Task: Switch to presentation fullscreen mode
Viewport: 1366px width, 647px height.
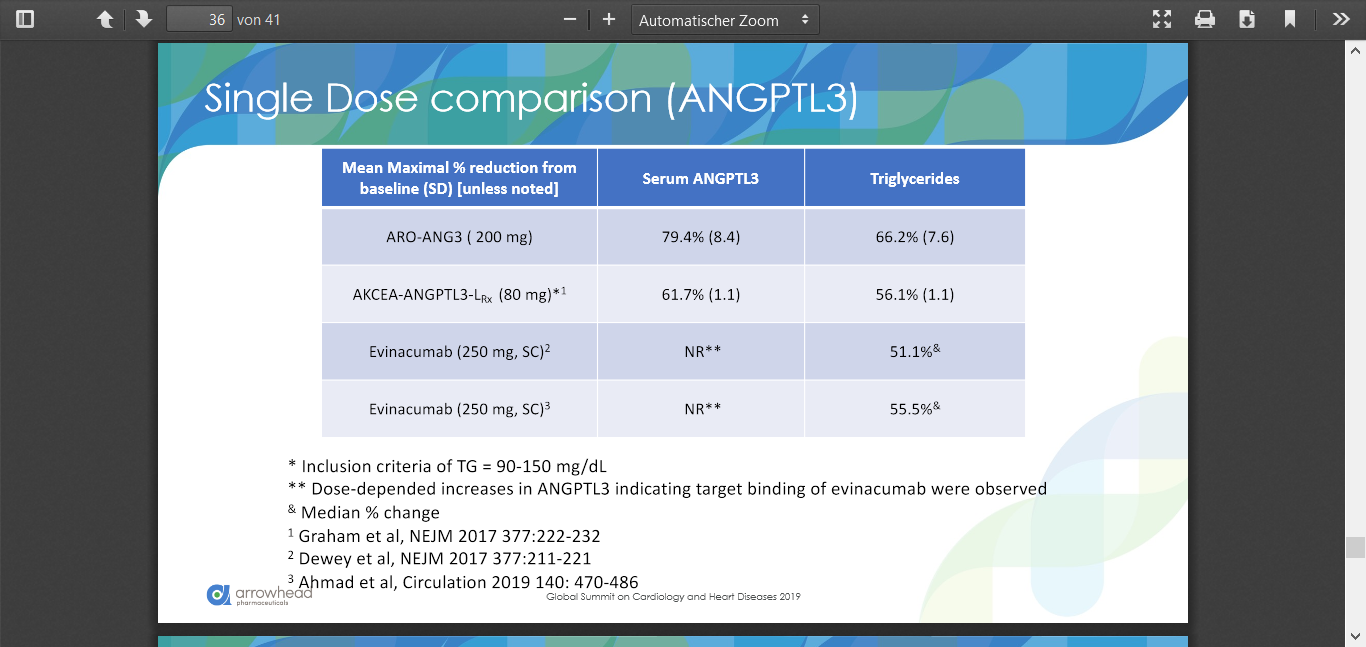Action: click(1161, 19)
